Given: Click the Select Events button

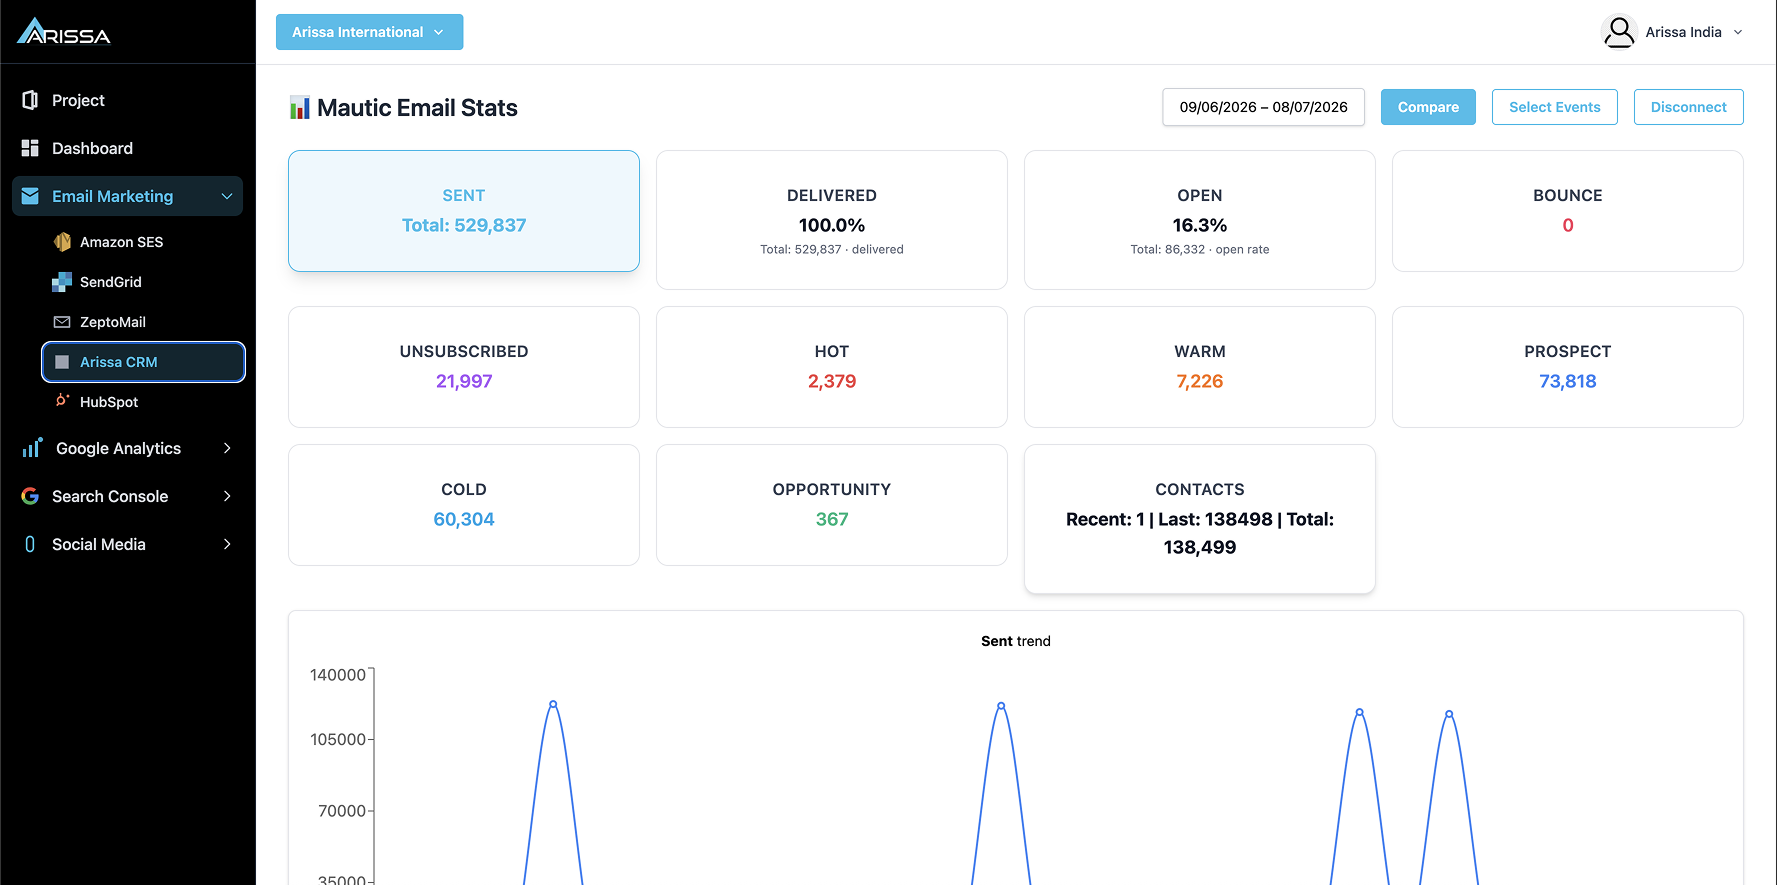Looking at the screenshot, I should coord(1555,107).
